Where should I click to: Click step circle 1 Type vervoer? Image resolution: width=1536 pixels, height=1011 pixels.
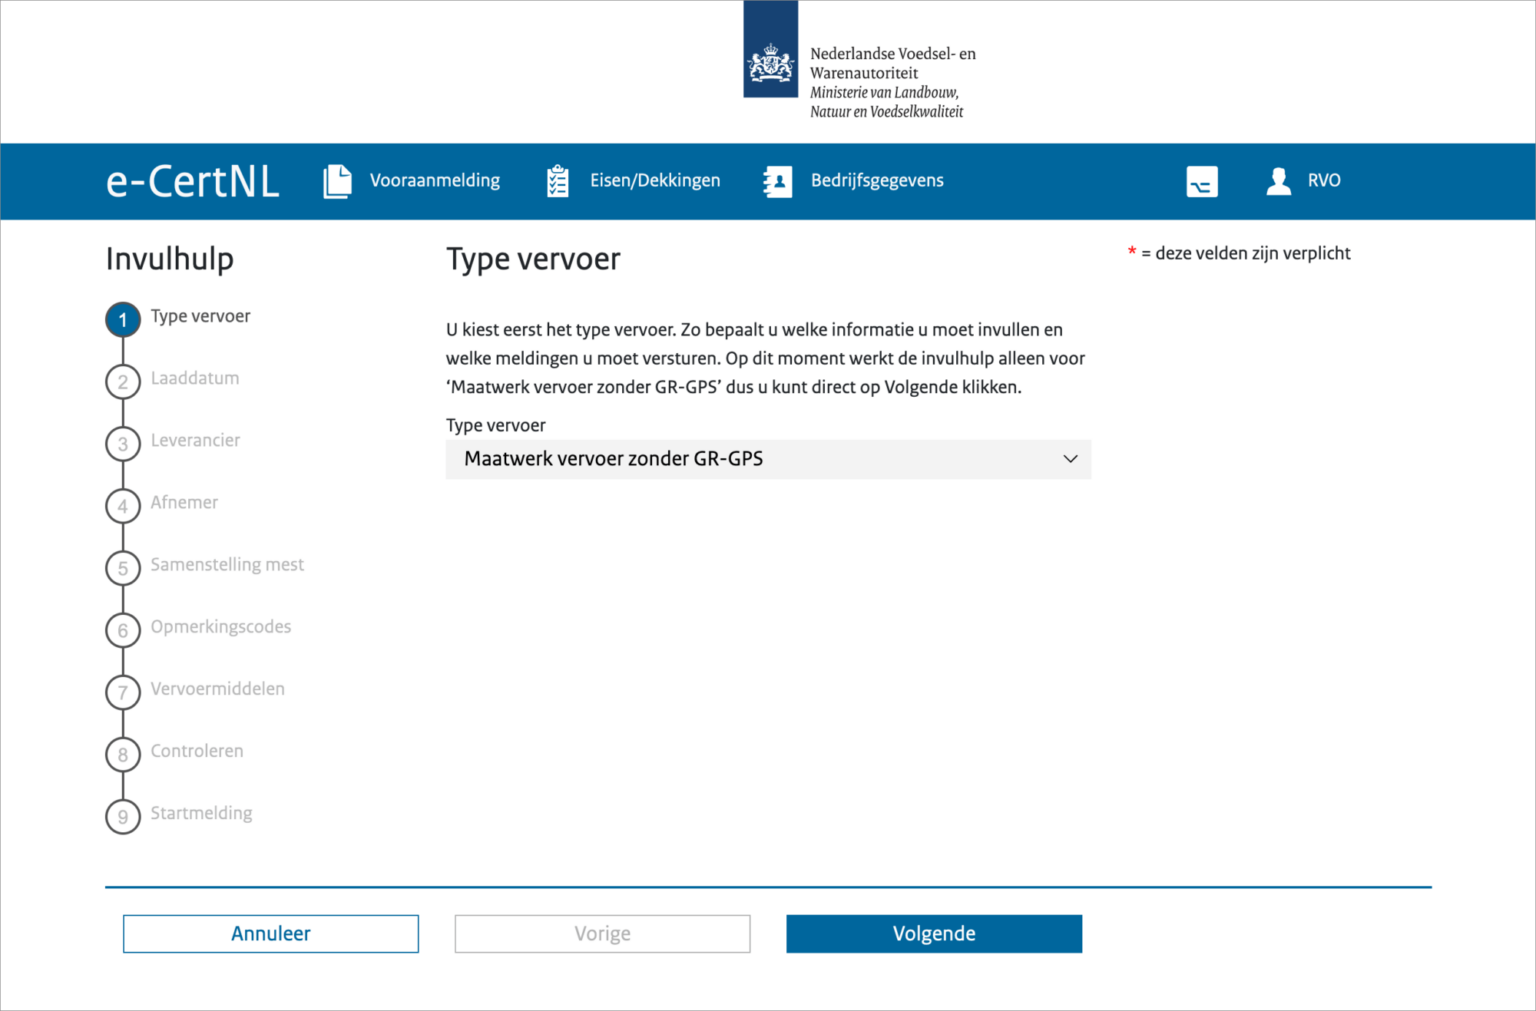(122, 319)
